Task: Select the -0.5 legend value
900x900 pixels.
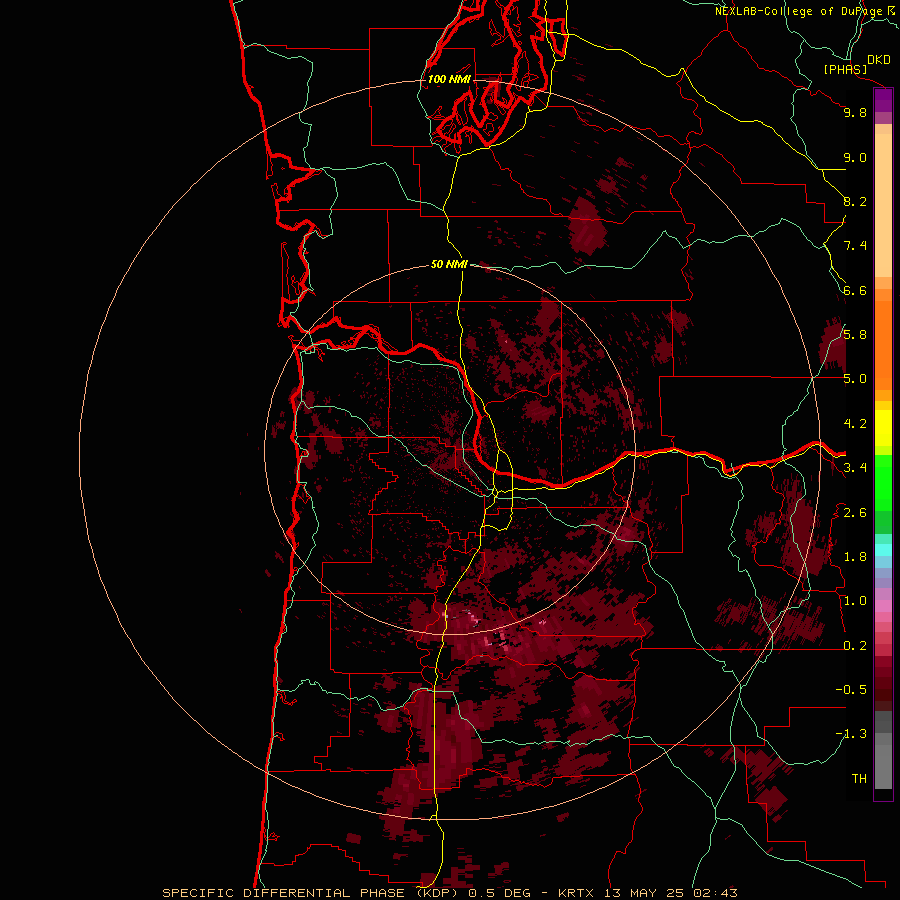Action: pos(851,689)
